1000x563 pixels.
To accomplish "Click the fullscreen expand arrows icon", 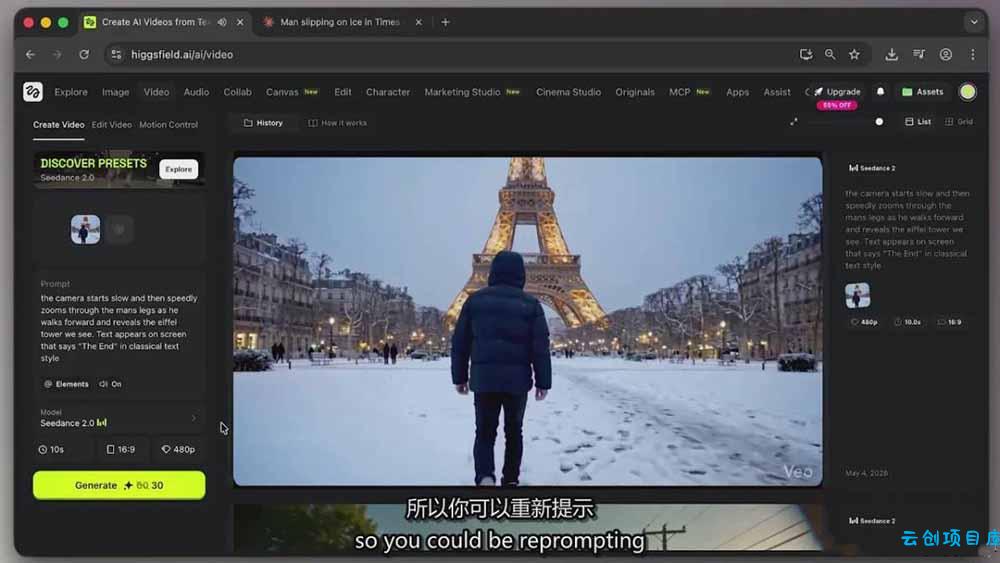I will (793, 122).
